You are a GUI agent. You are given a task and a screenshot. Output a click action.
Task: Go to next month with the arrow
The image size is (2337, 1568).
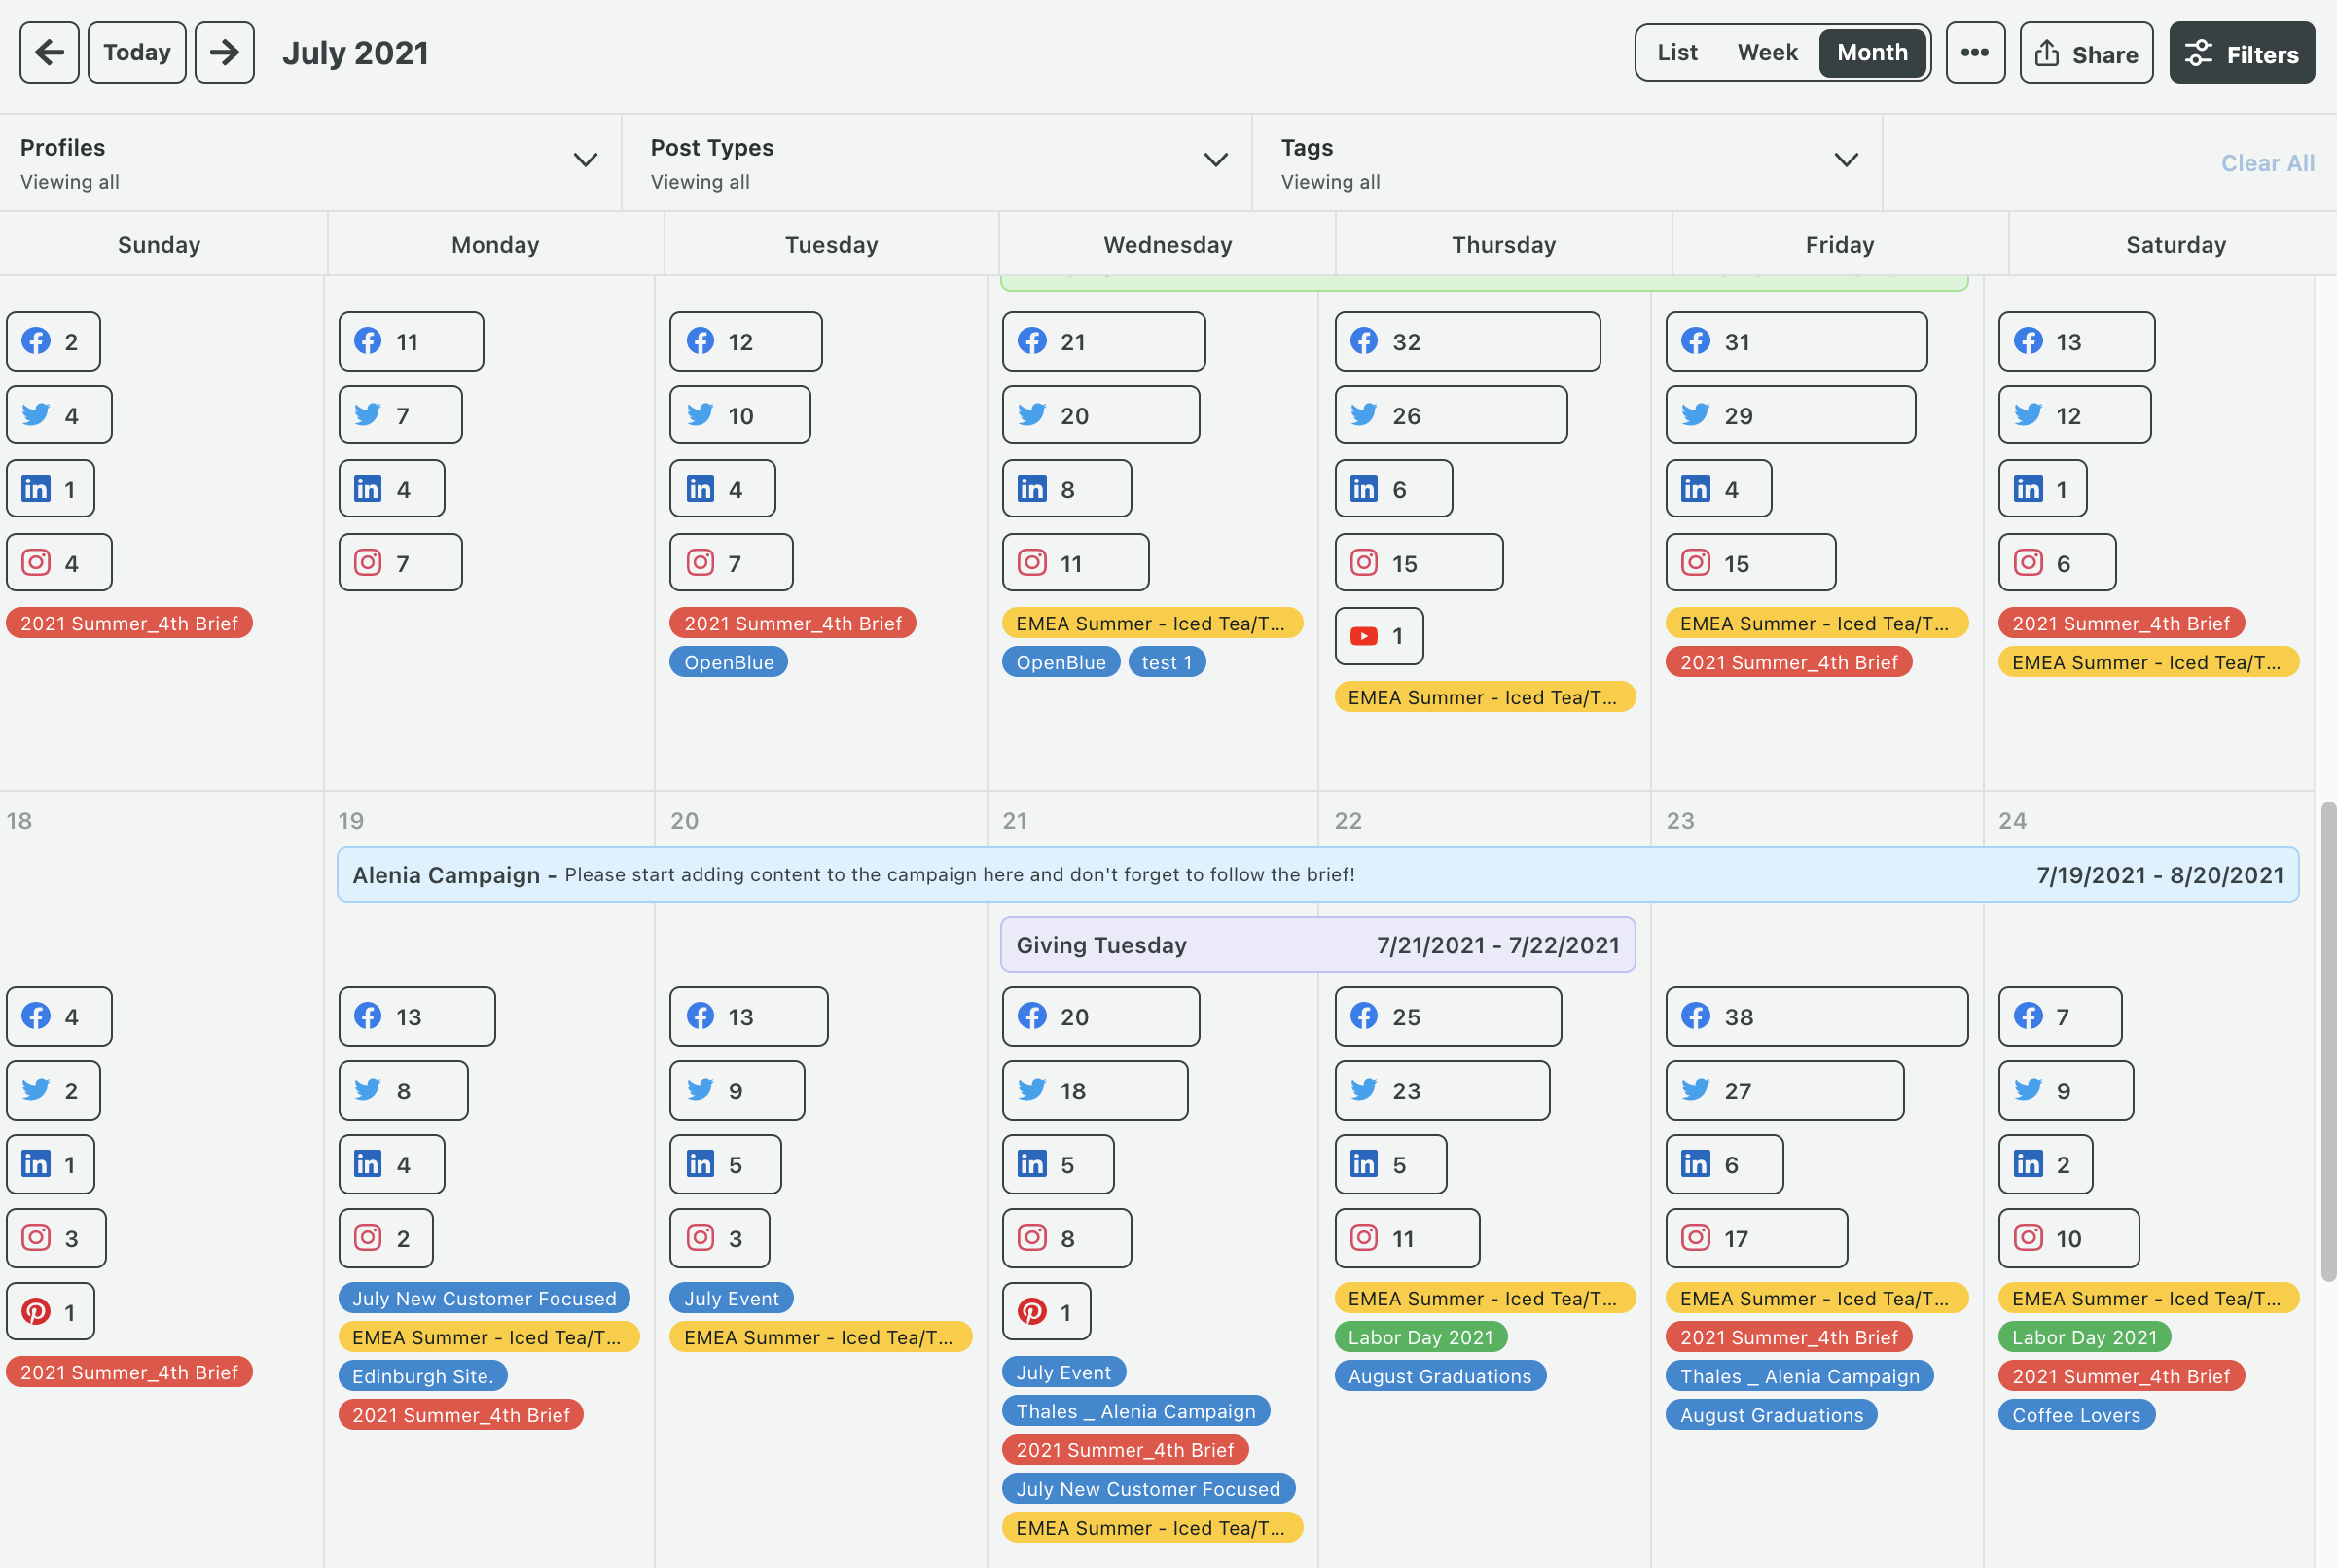[223, 52]
